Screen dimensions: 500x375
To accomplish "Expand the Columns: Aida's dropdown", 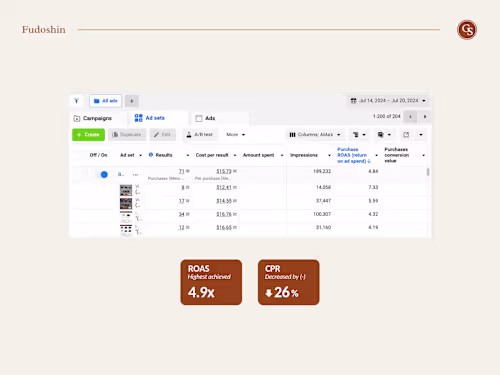I will pos(315,135).
